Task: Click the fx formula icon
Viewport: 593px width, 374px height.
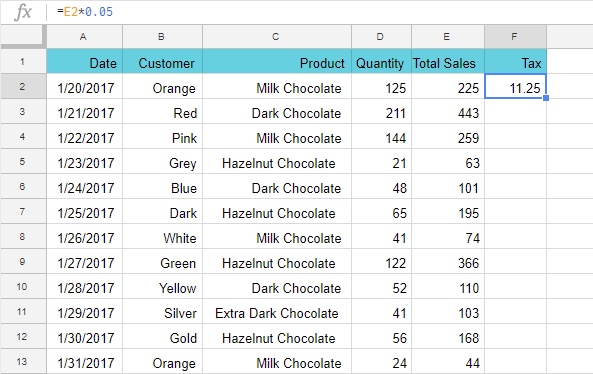Action: pos(22,12)
